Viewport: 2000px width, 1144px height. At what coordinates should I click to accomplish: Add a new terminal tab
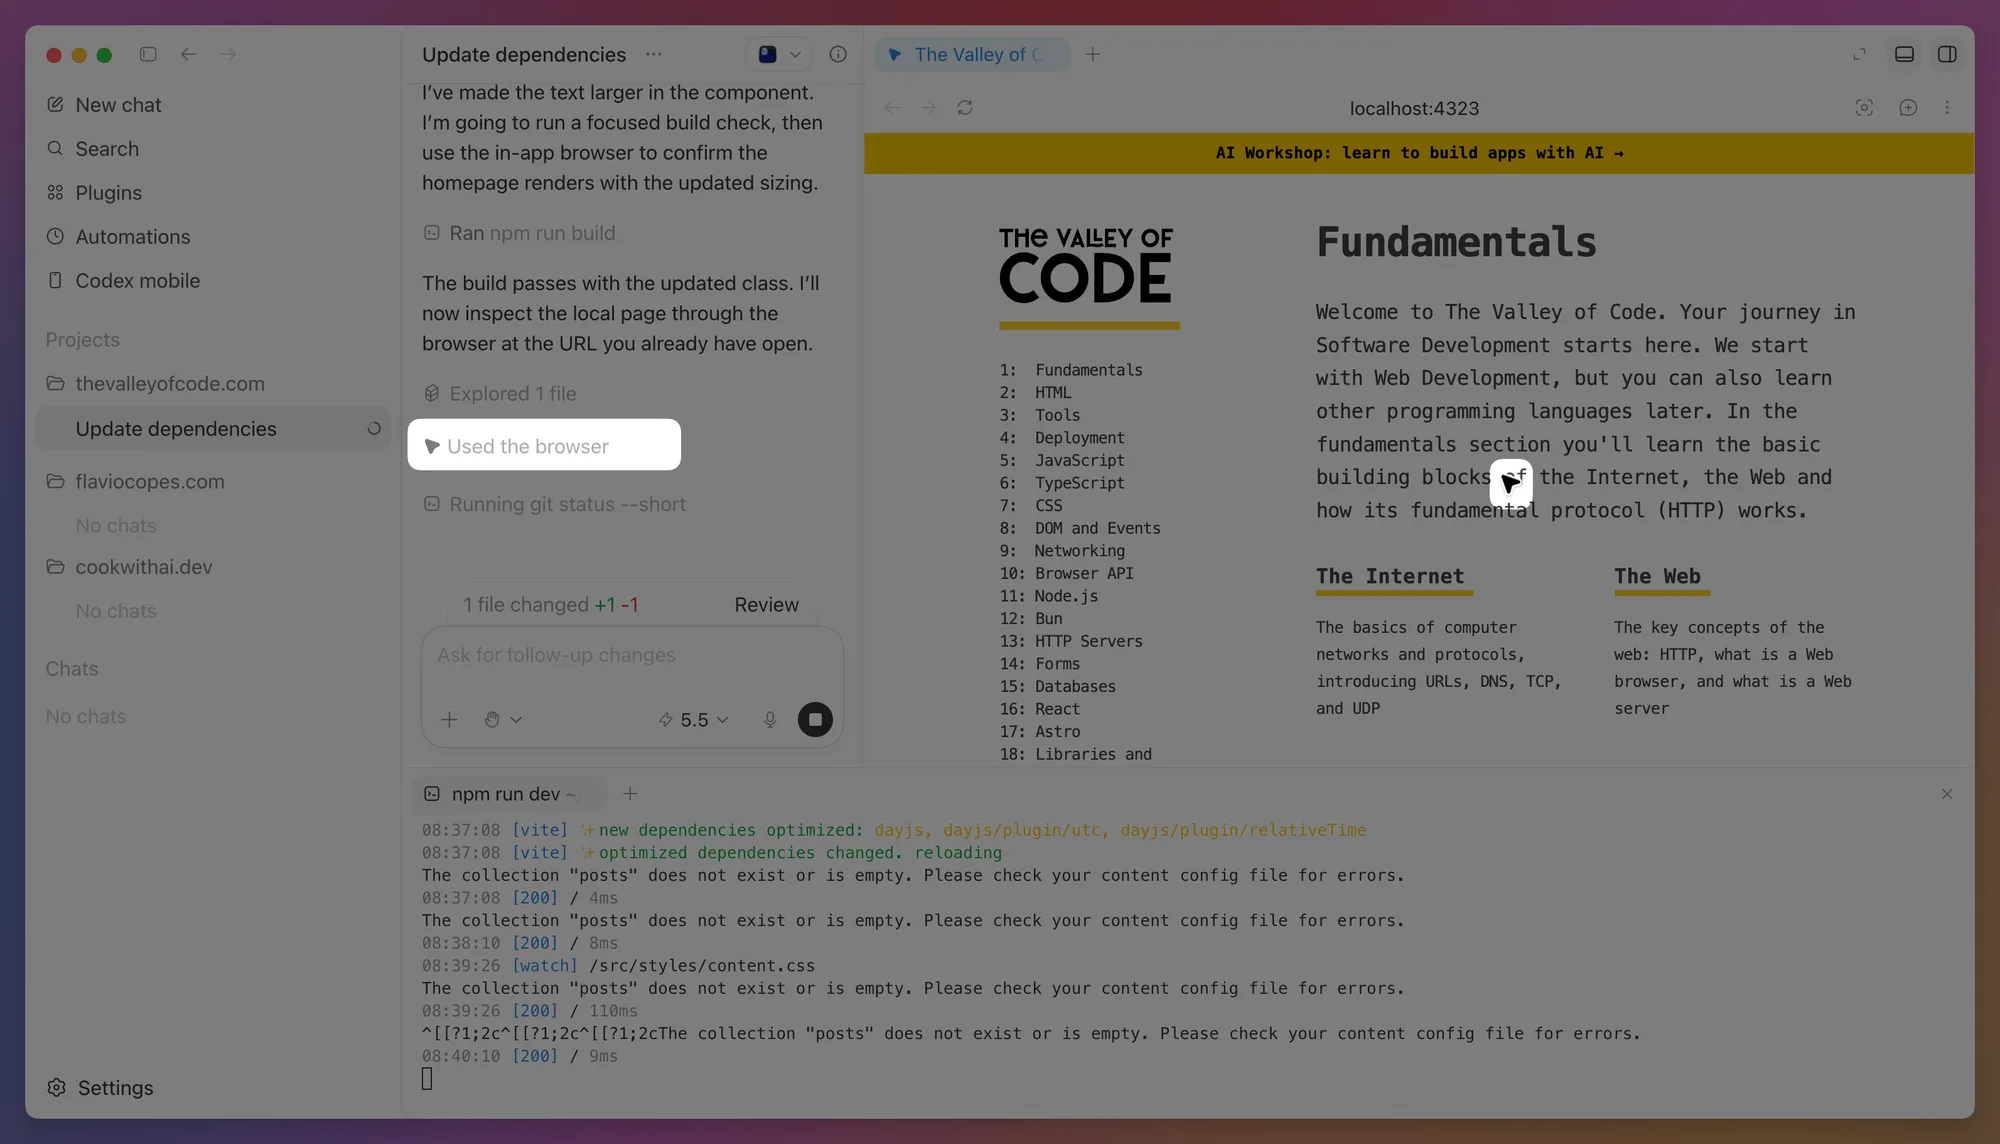tap(630, 794)
